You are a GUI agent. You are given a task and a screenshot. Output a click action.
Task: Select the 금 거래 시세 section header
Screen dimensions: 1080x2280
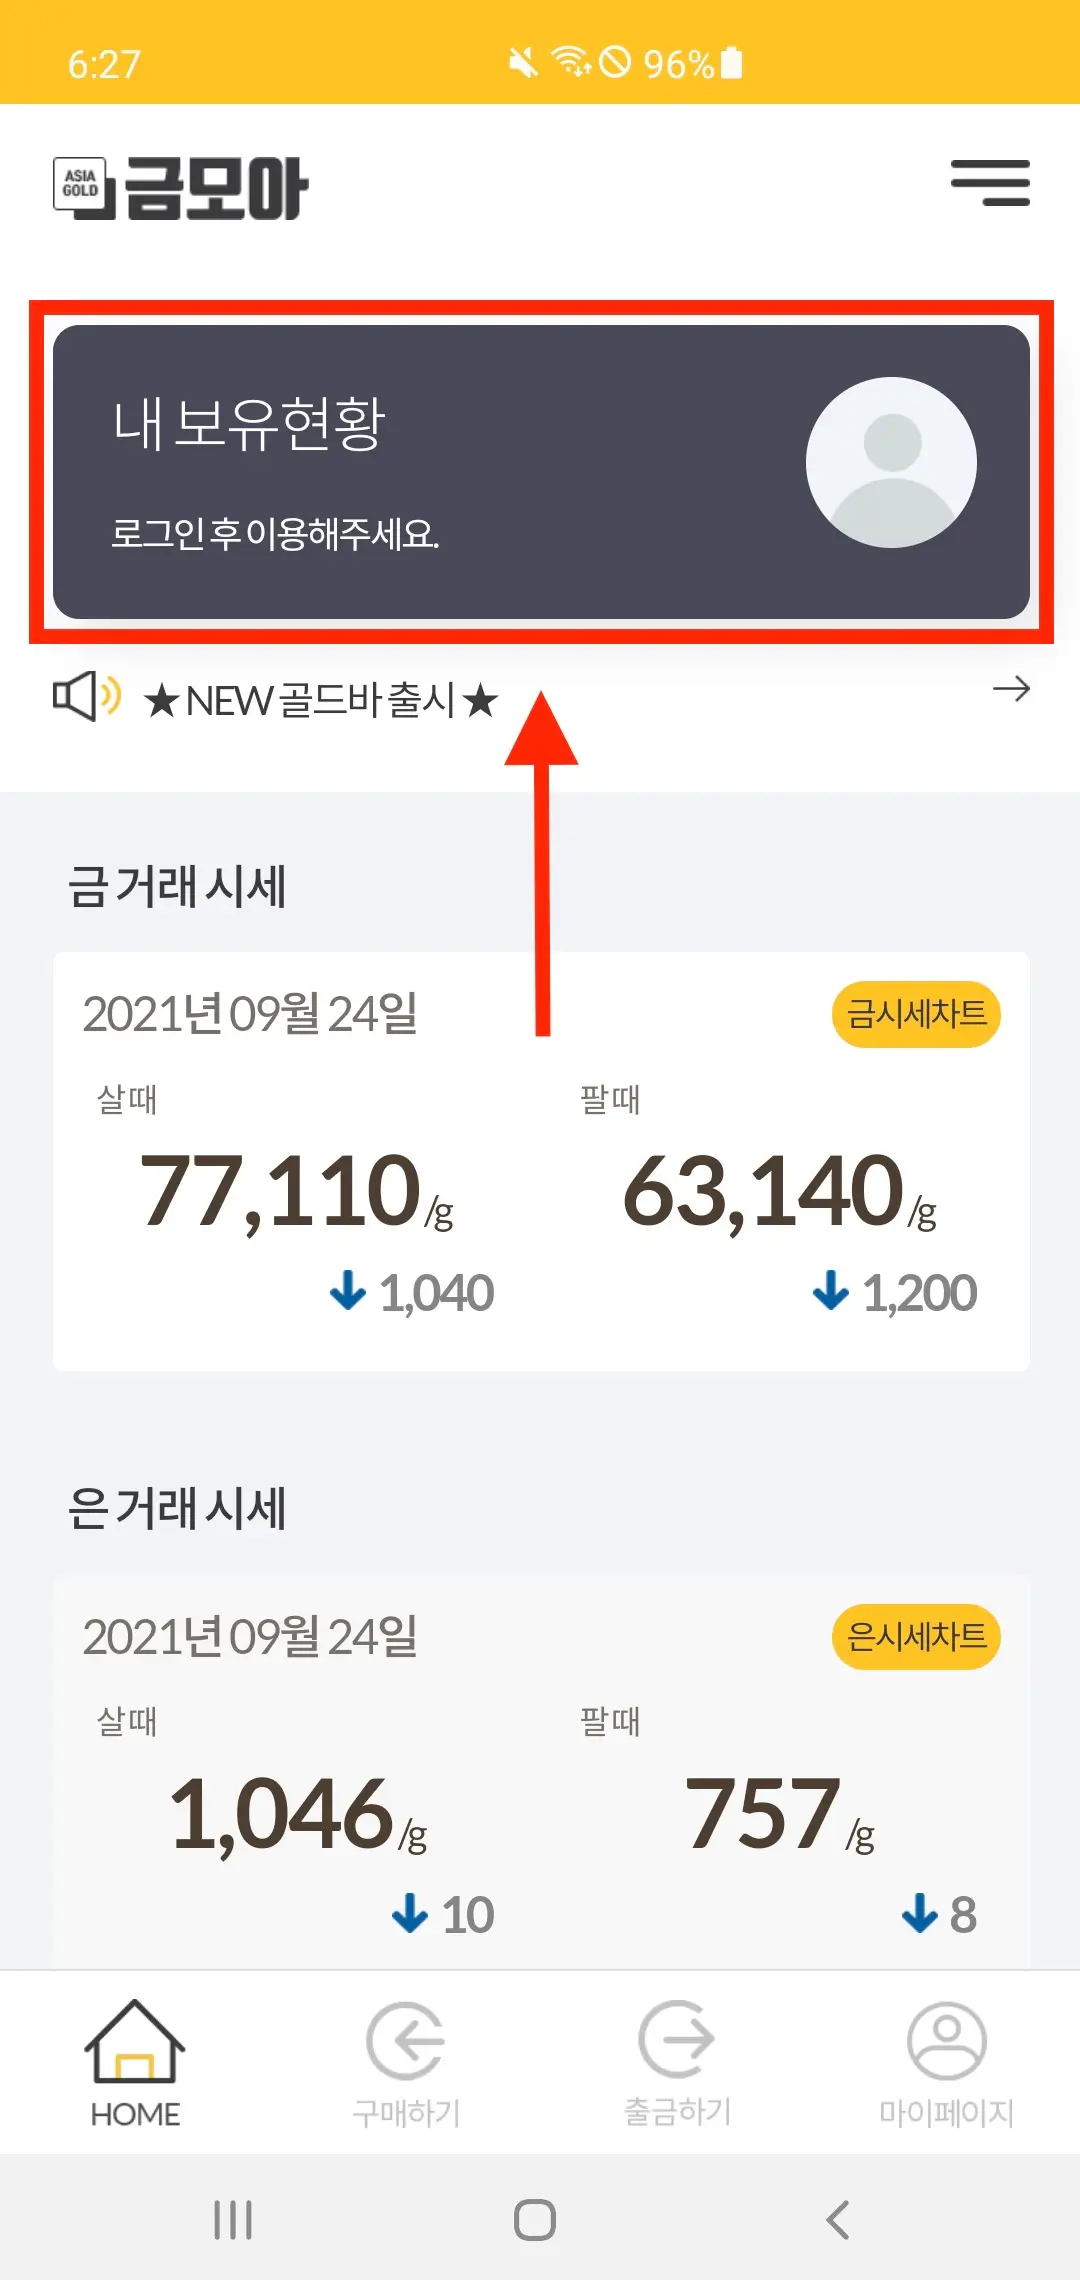178,885
